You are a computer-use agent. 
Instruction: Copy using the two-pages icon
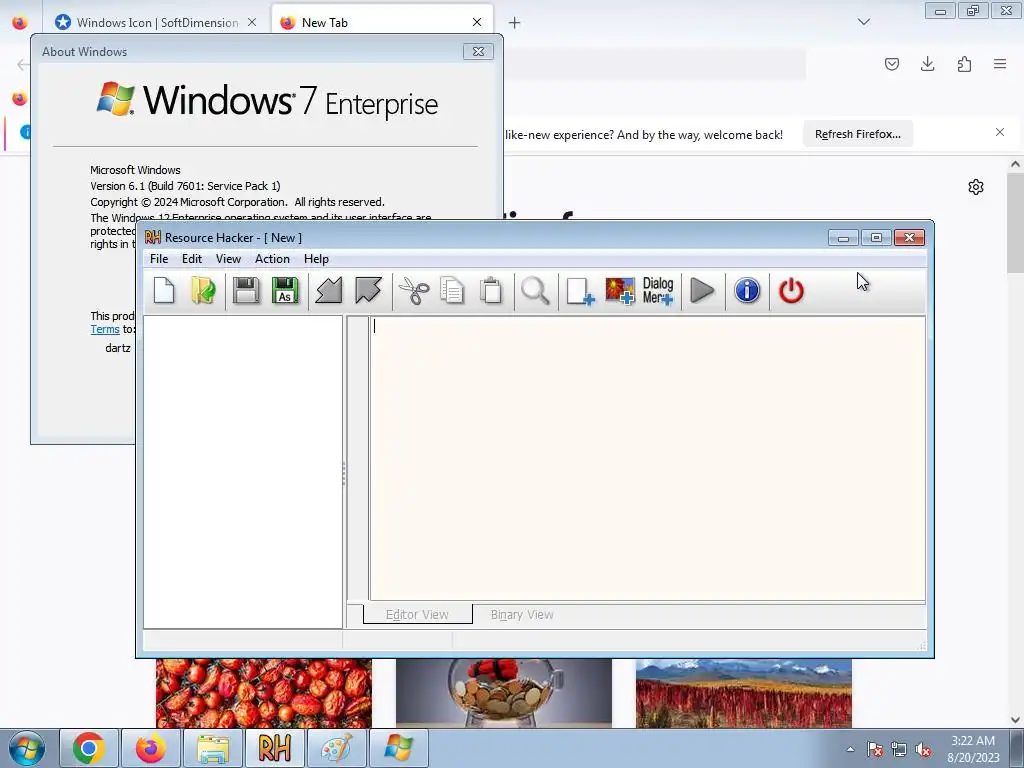[x=452, y=291]
